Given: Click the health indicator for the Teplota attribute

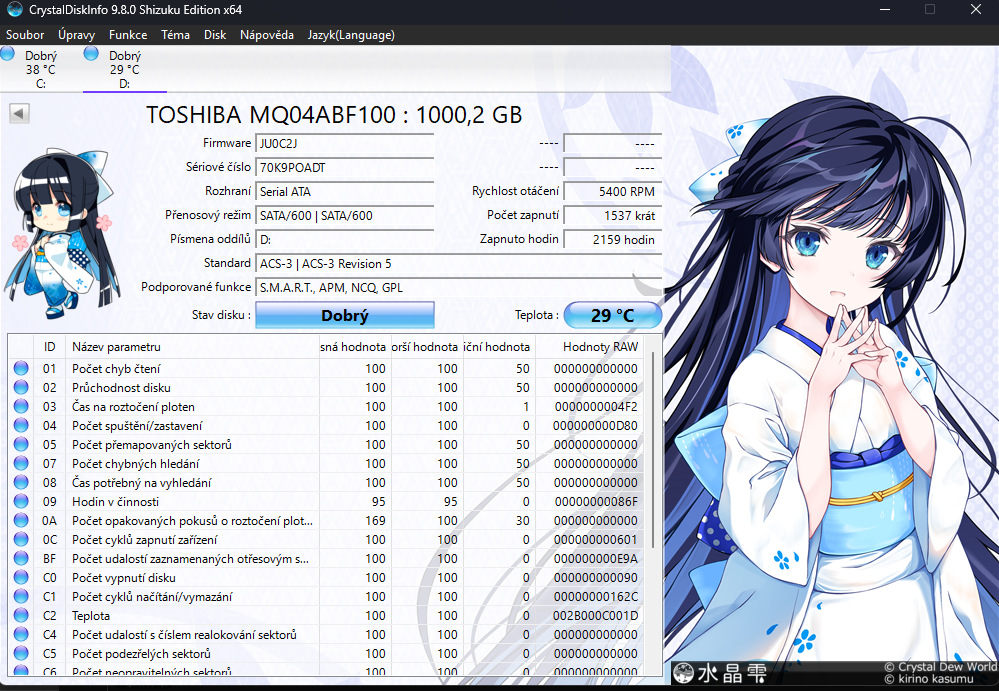Looking at the screenshot, I should click(21, 616).
